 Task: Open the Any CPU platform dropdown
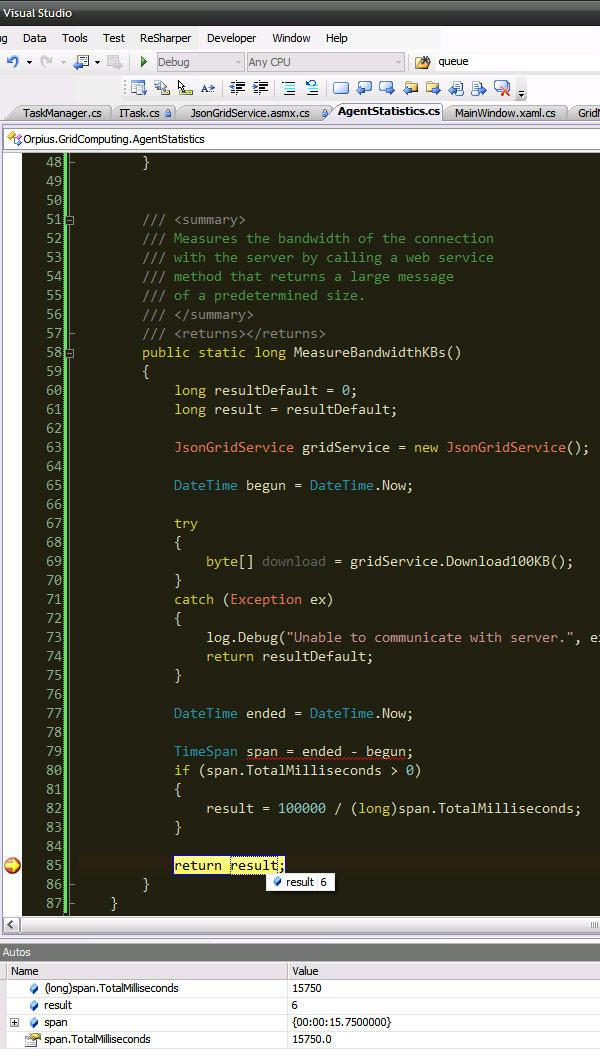(x=326, y=62)
